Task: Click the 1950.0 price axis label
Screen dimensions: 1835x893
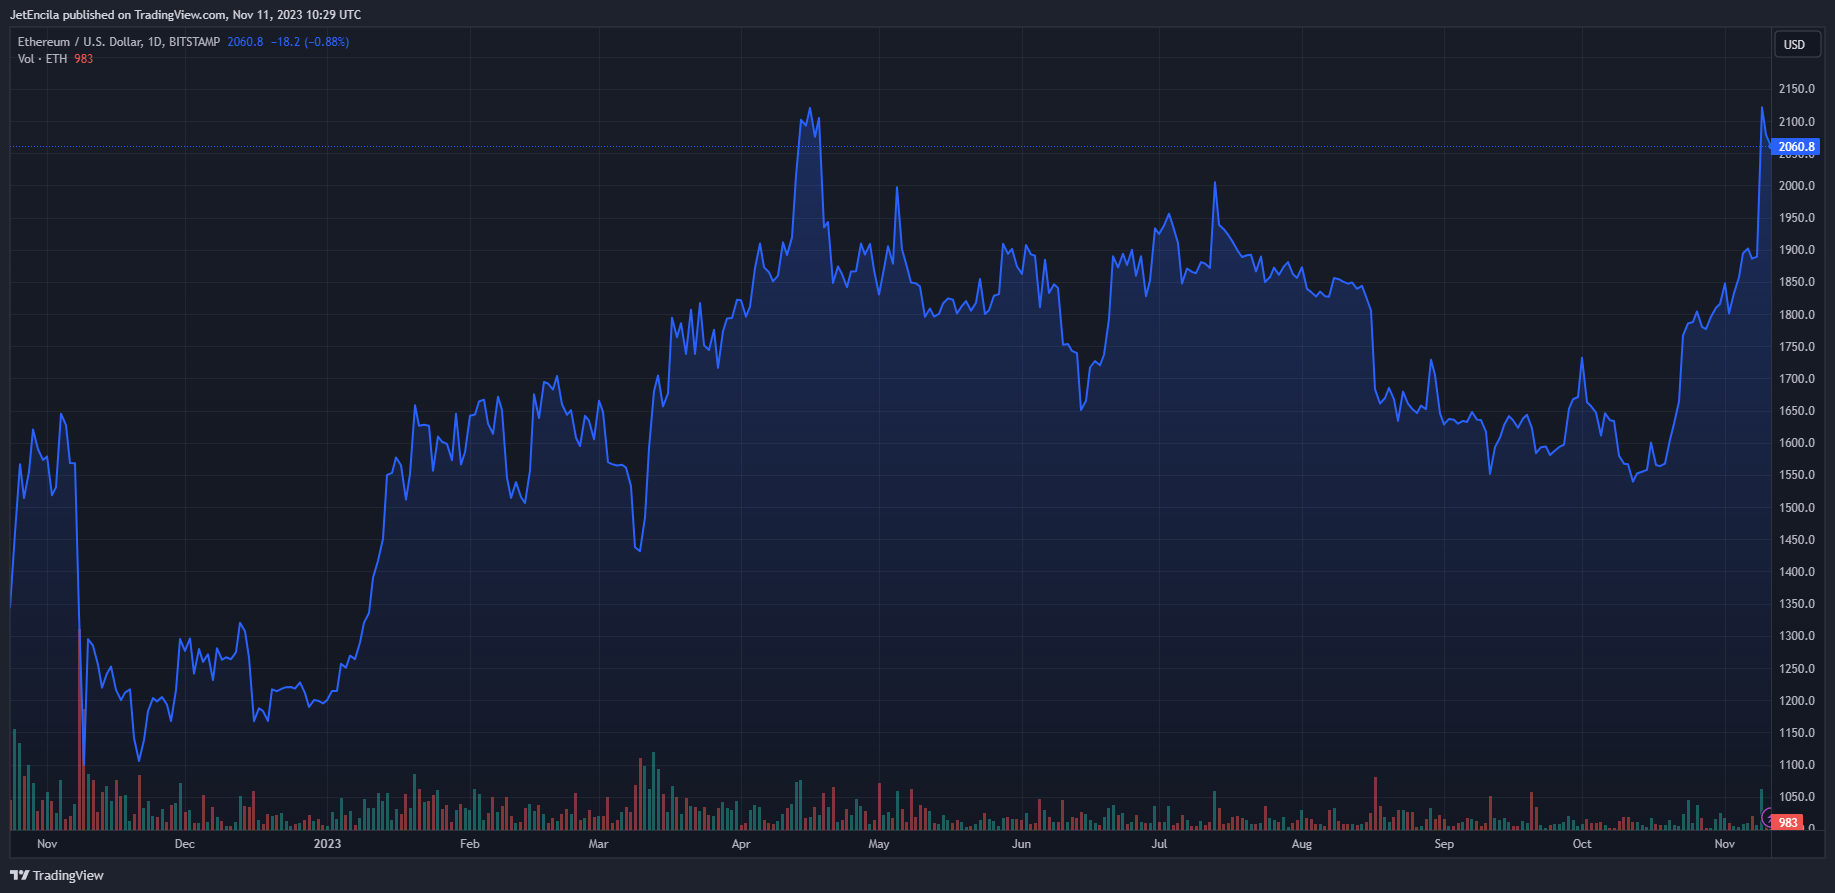Action: [x=1796, y=218]
